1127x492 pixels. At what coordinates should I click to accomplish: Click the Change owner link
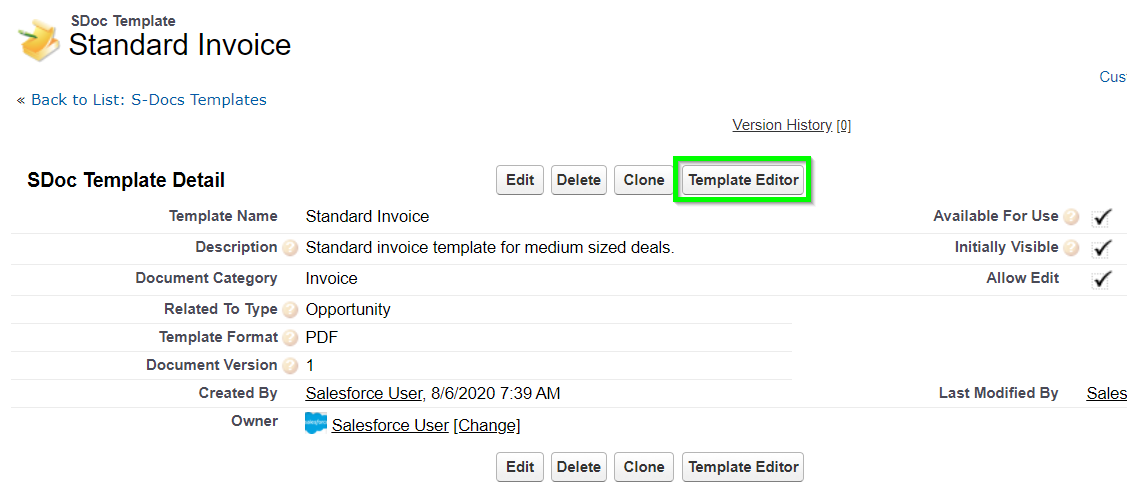click(487, 425)
